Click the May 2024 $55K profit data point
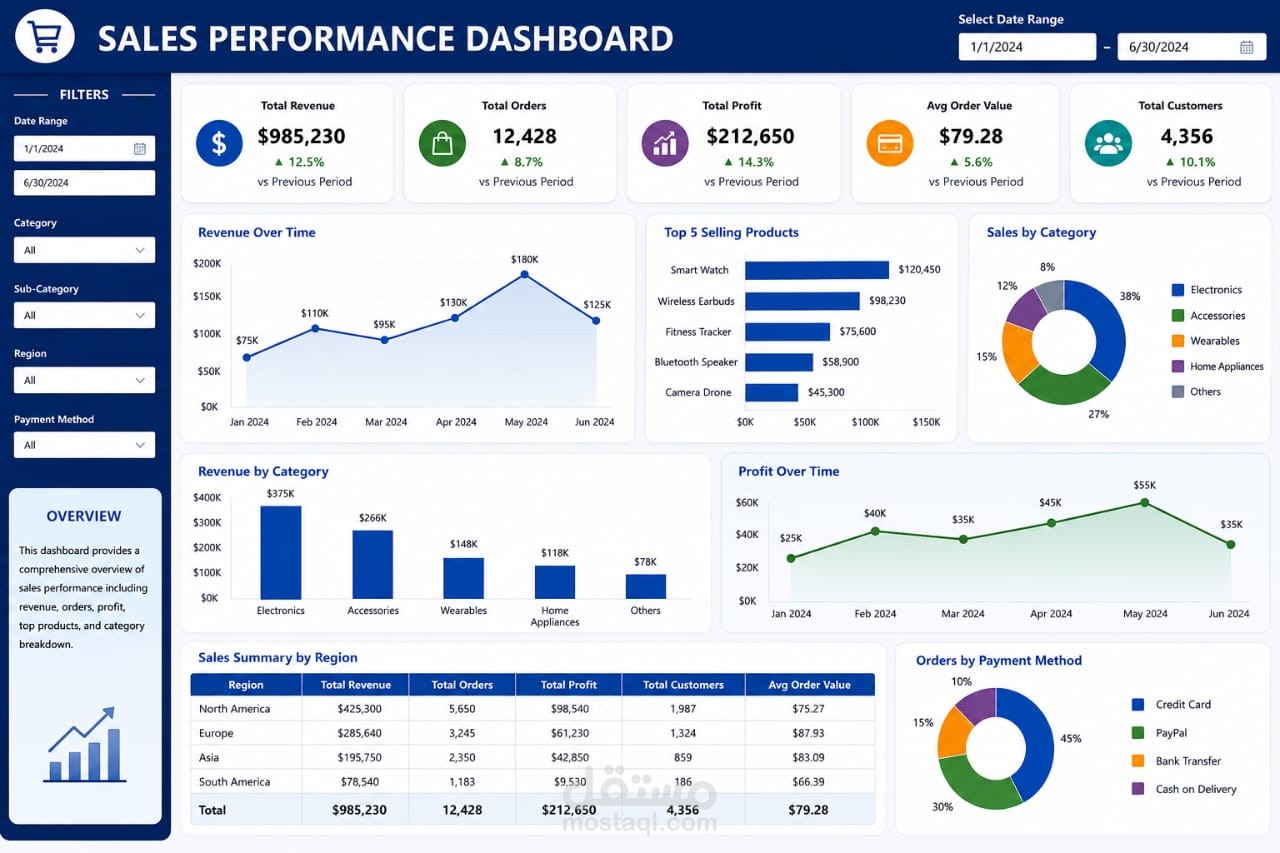The width and height of the screenshot is (1280, 853). 1145,503
